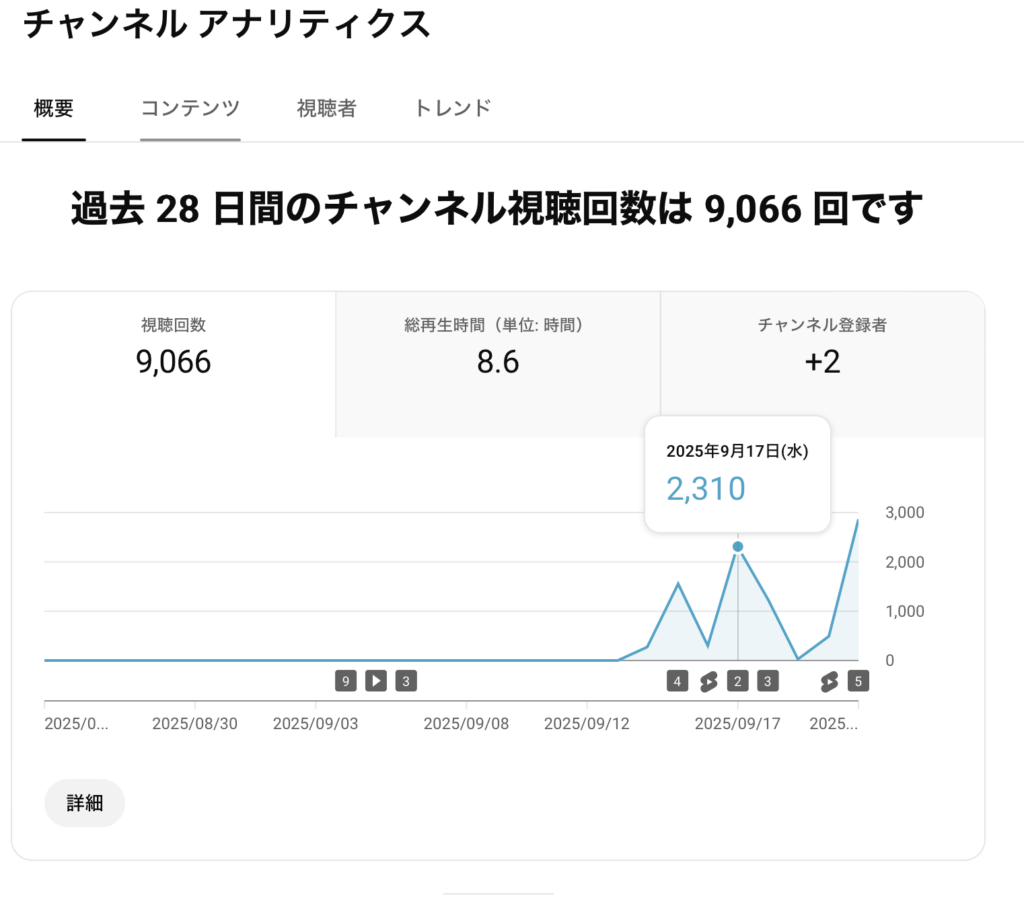Click the 概要 tab underline indicator

[x=53, y=139]
